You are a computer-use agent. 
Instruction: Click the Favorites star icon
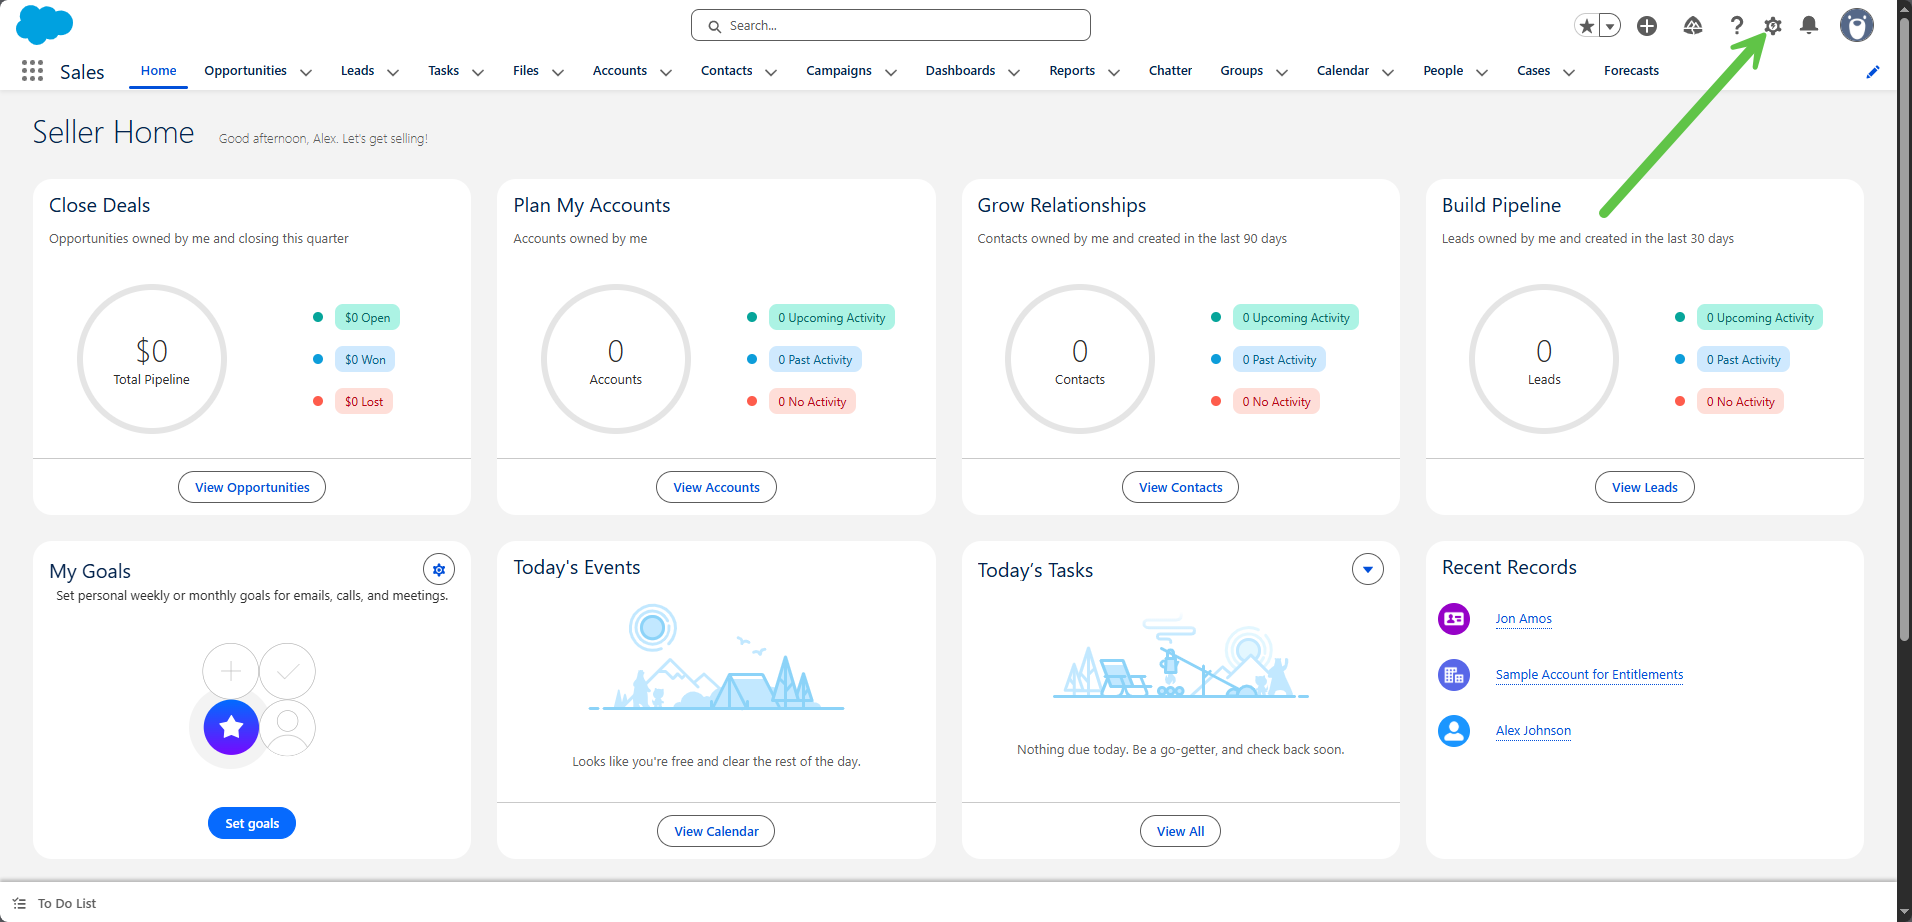[1587, 26]
